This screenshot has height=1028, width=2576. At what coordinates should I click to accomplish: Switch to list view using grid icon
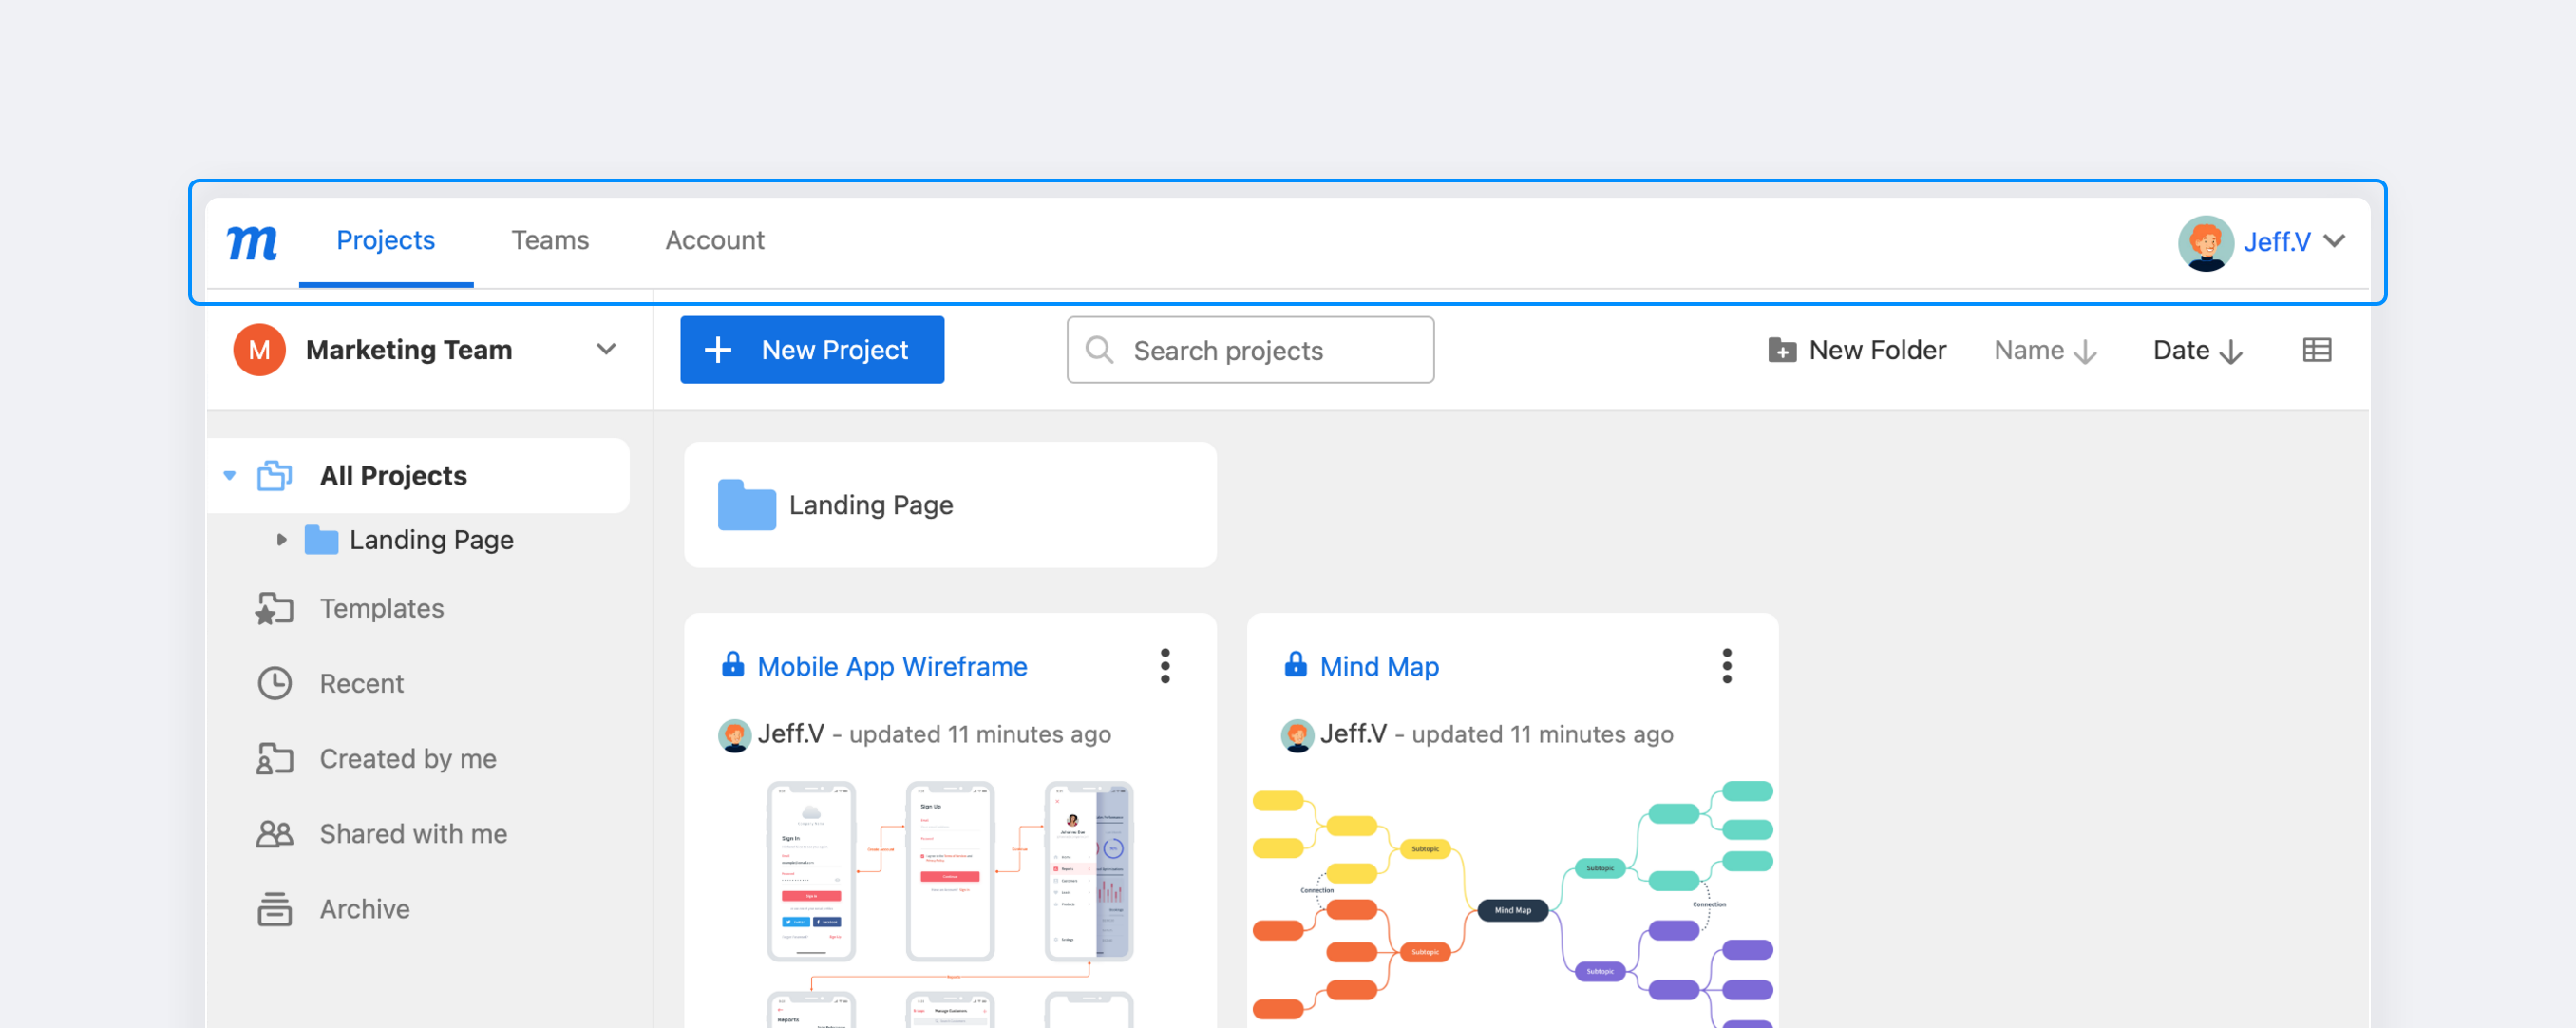[2318, 349]
